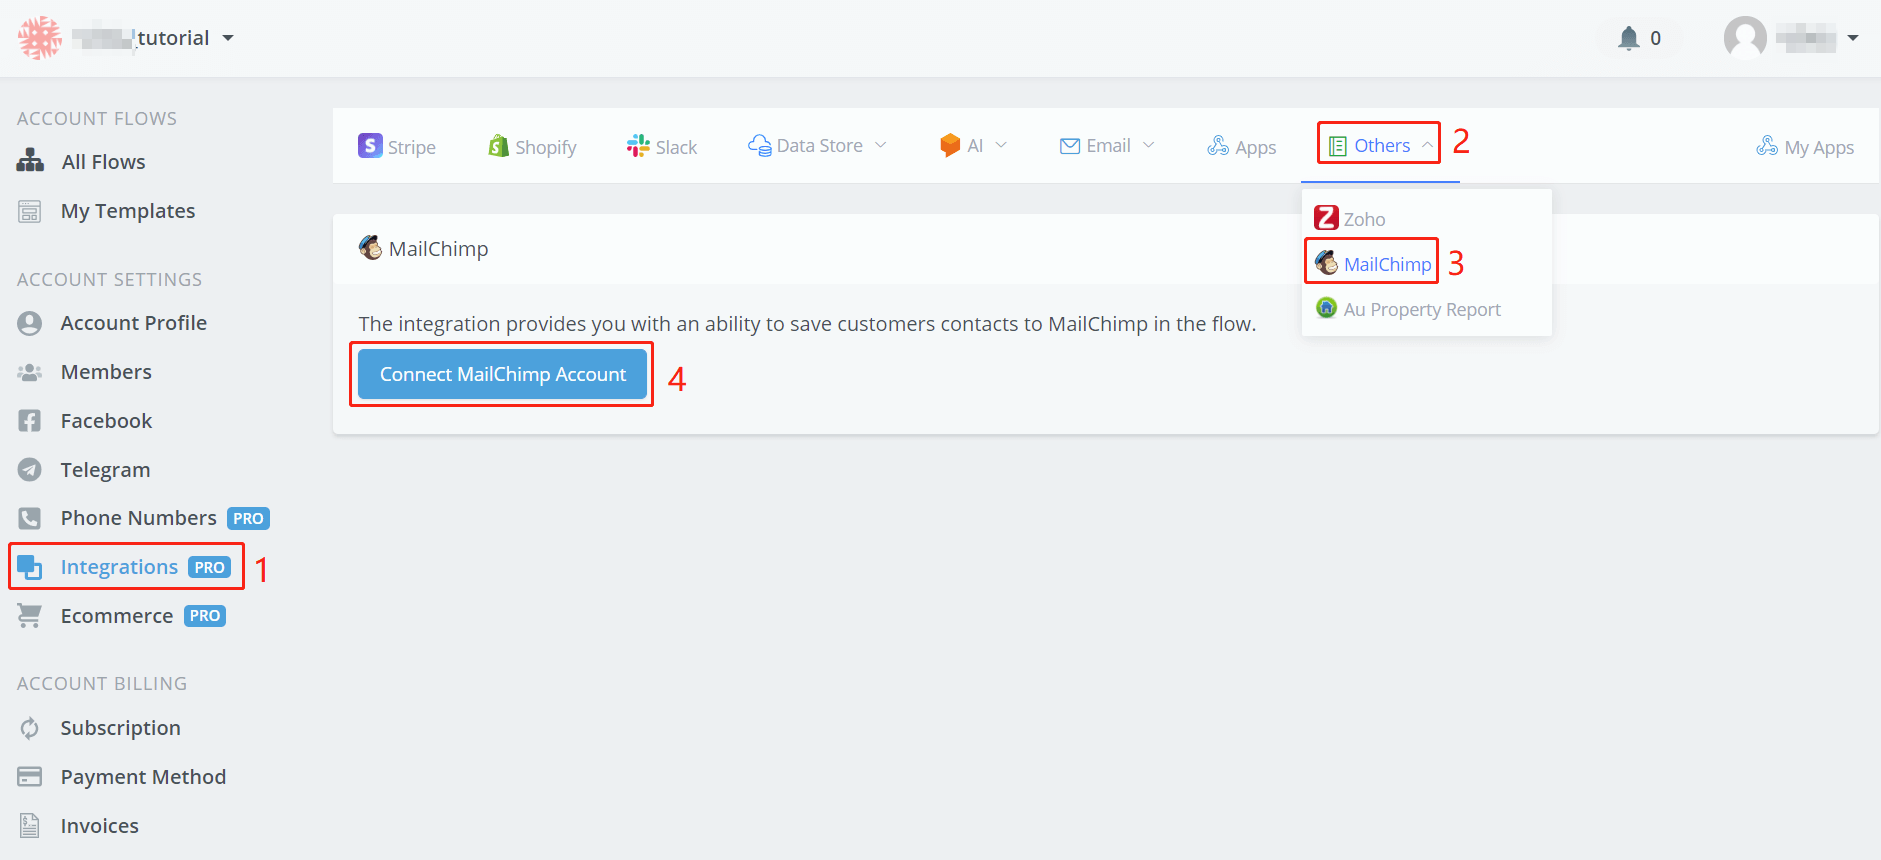Switch to the Apps tab
The image size is (1881, 860).
(1242, 146)
